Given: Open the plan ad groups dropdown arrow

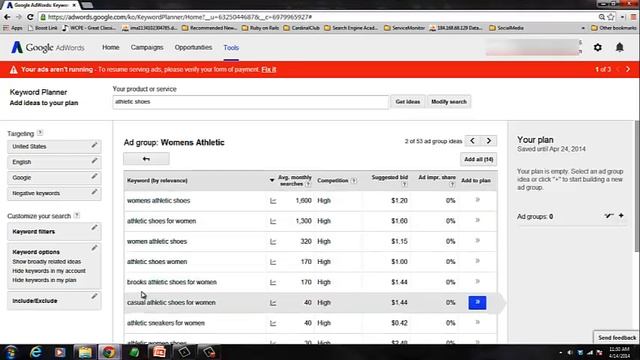Looking at the screenshot, I should [609, 216].
